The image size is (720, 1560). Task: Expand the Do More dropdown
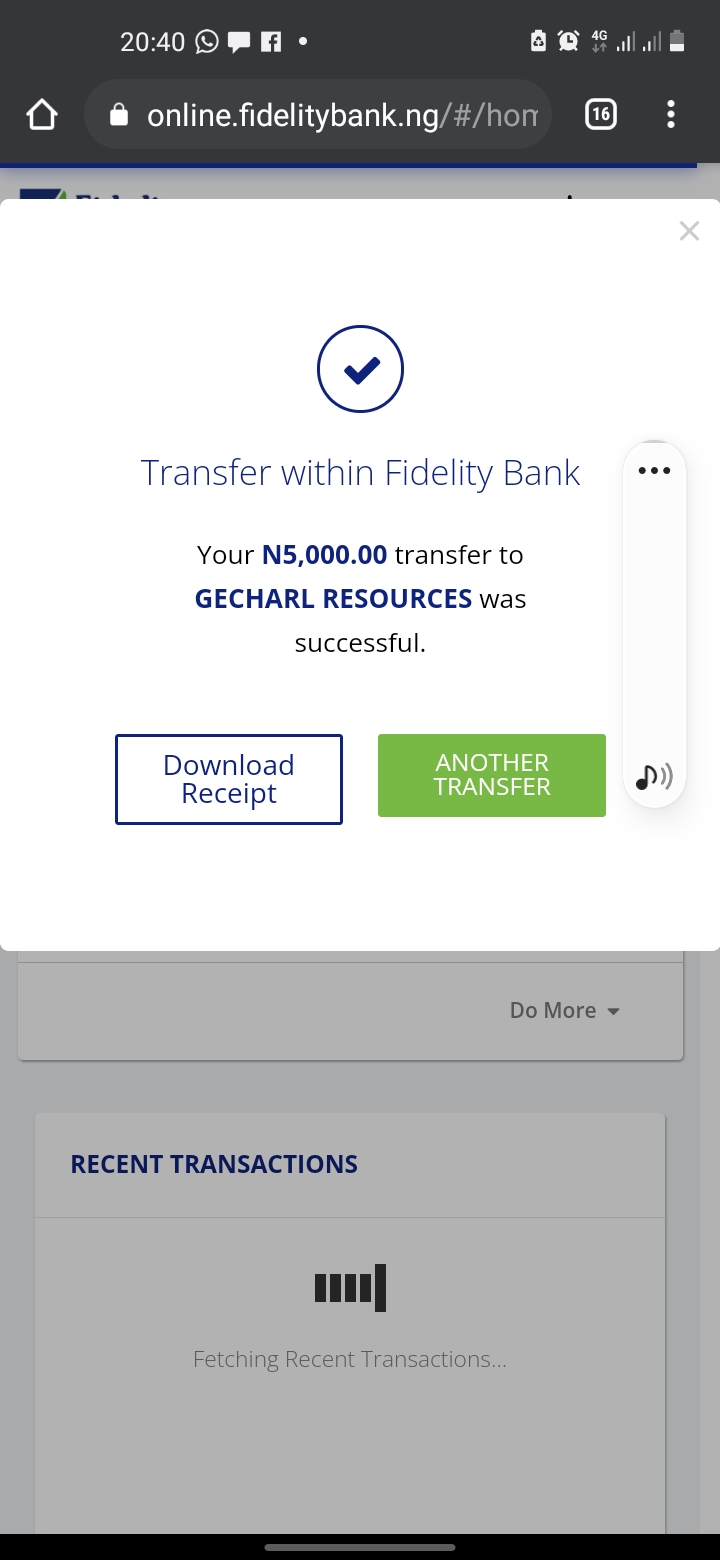coord(565,1010)
